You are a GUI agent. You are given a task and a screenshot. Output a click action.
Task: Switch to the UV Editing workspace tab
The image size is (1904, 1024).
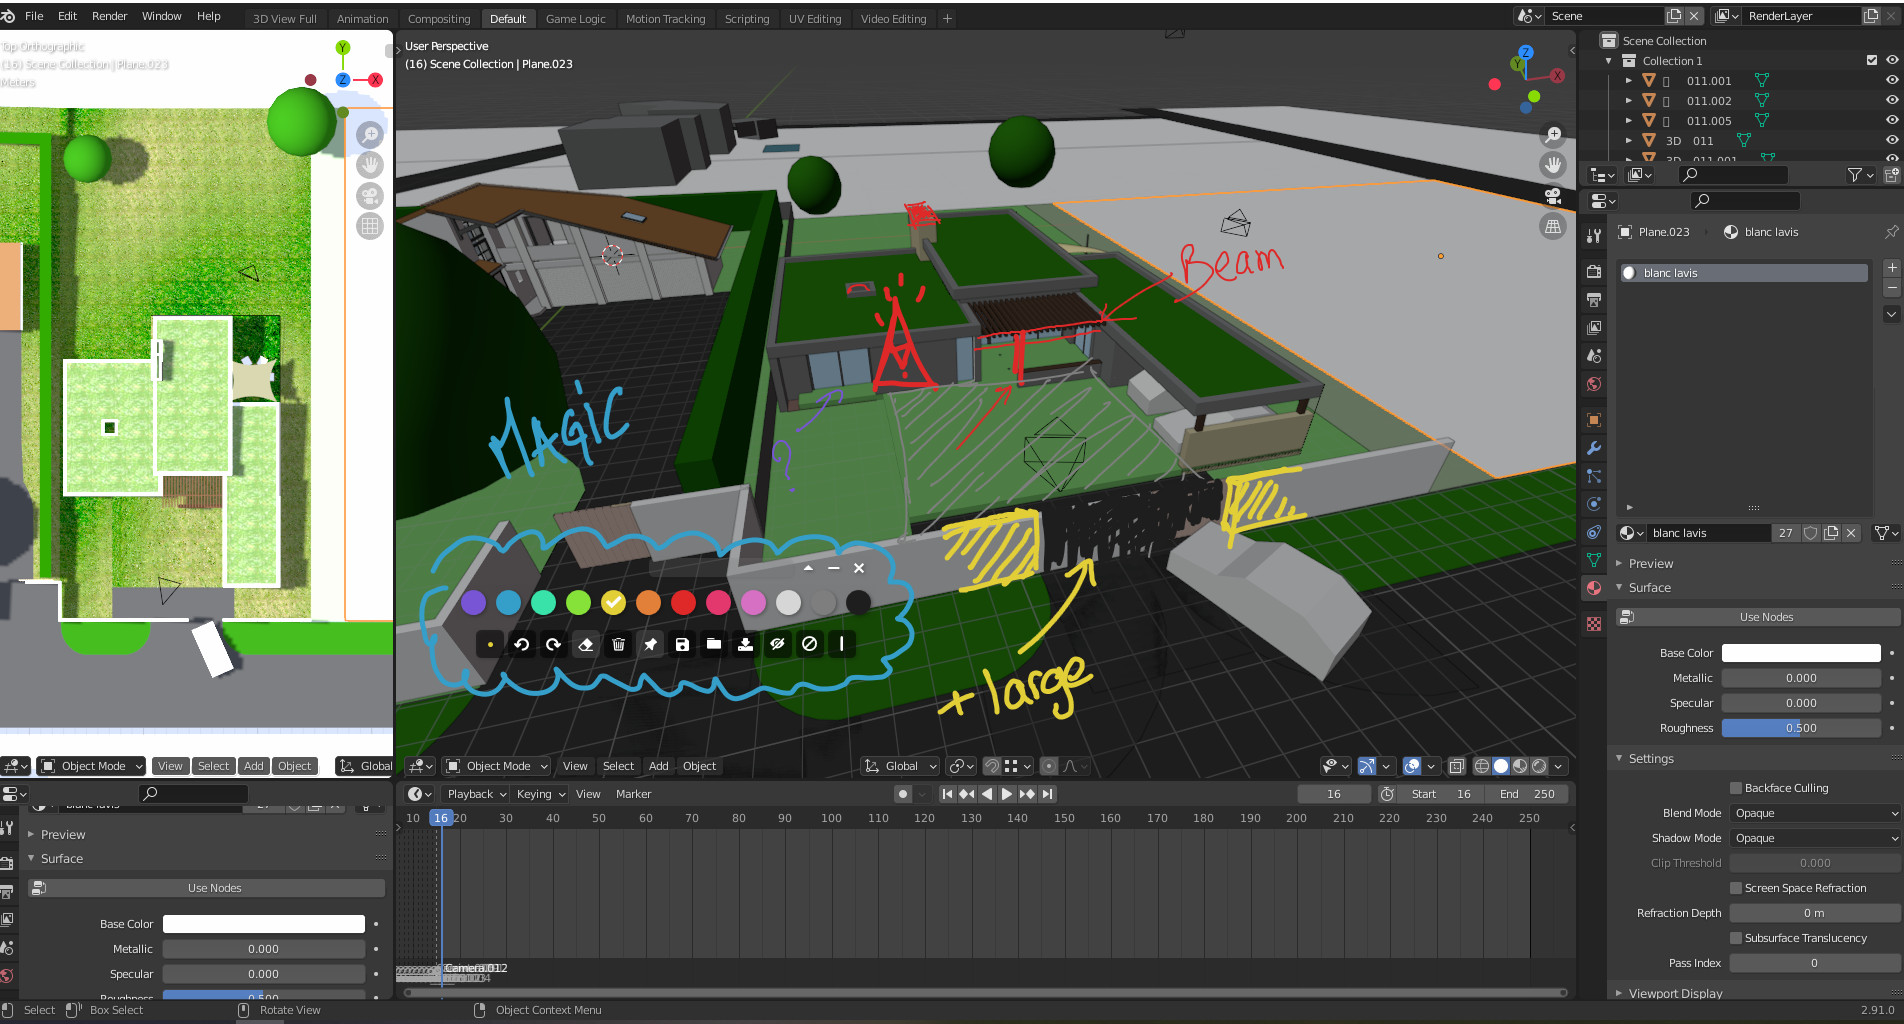point(814,18)
